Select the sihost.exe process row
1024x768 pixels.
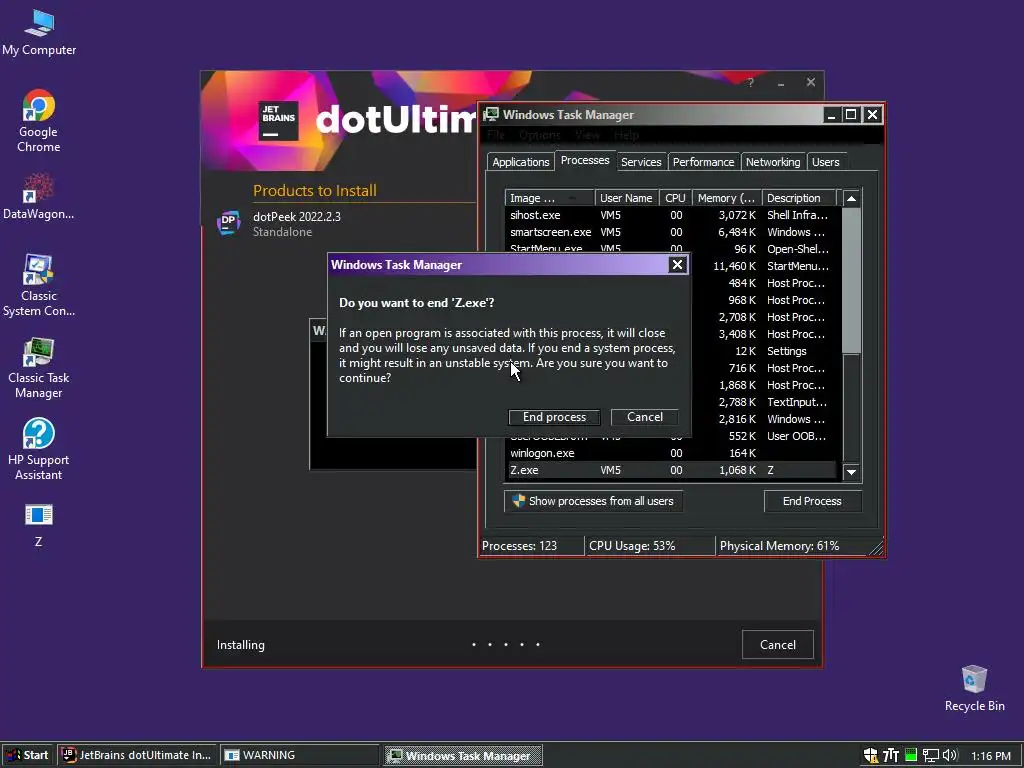point(671,215)
